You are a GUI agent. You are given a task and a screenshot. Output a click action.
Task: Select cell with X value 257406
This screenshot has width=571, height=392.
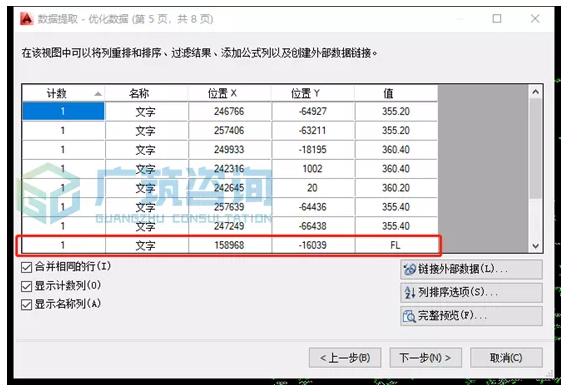[229, 130]
